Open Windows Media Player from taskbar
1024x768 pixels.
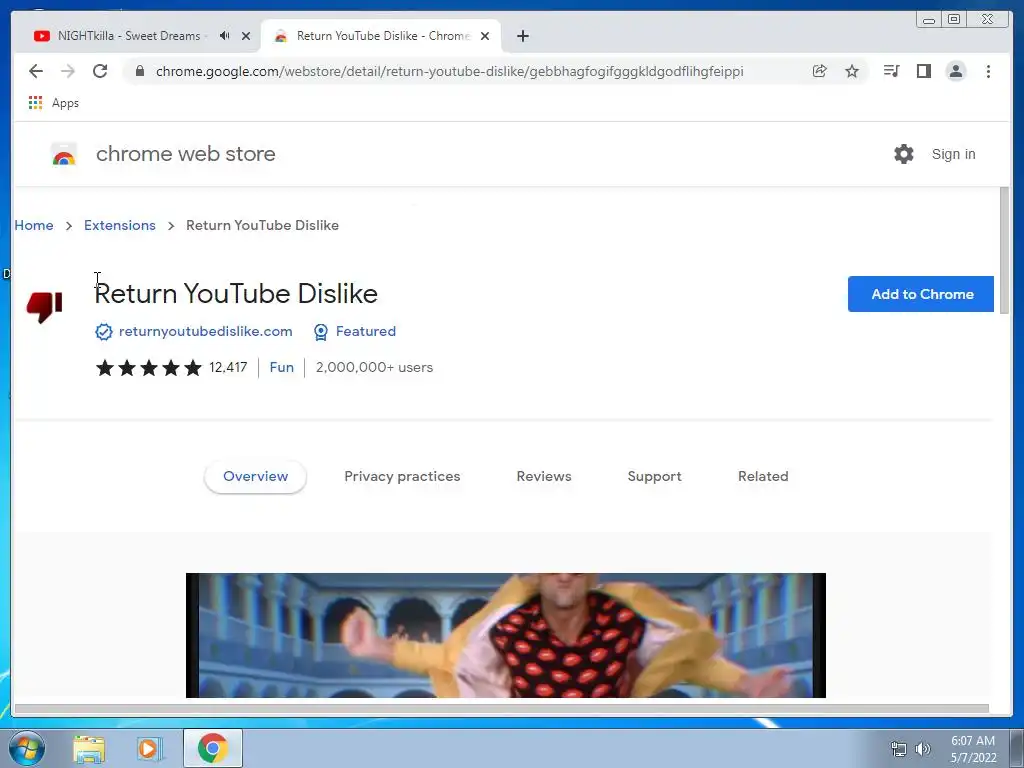(149, 749)
